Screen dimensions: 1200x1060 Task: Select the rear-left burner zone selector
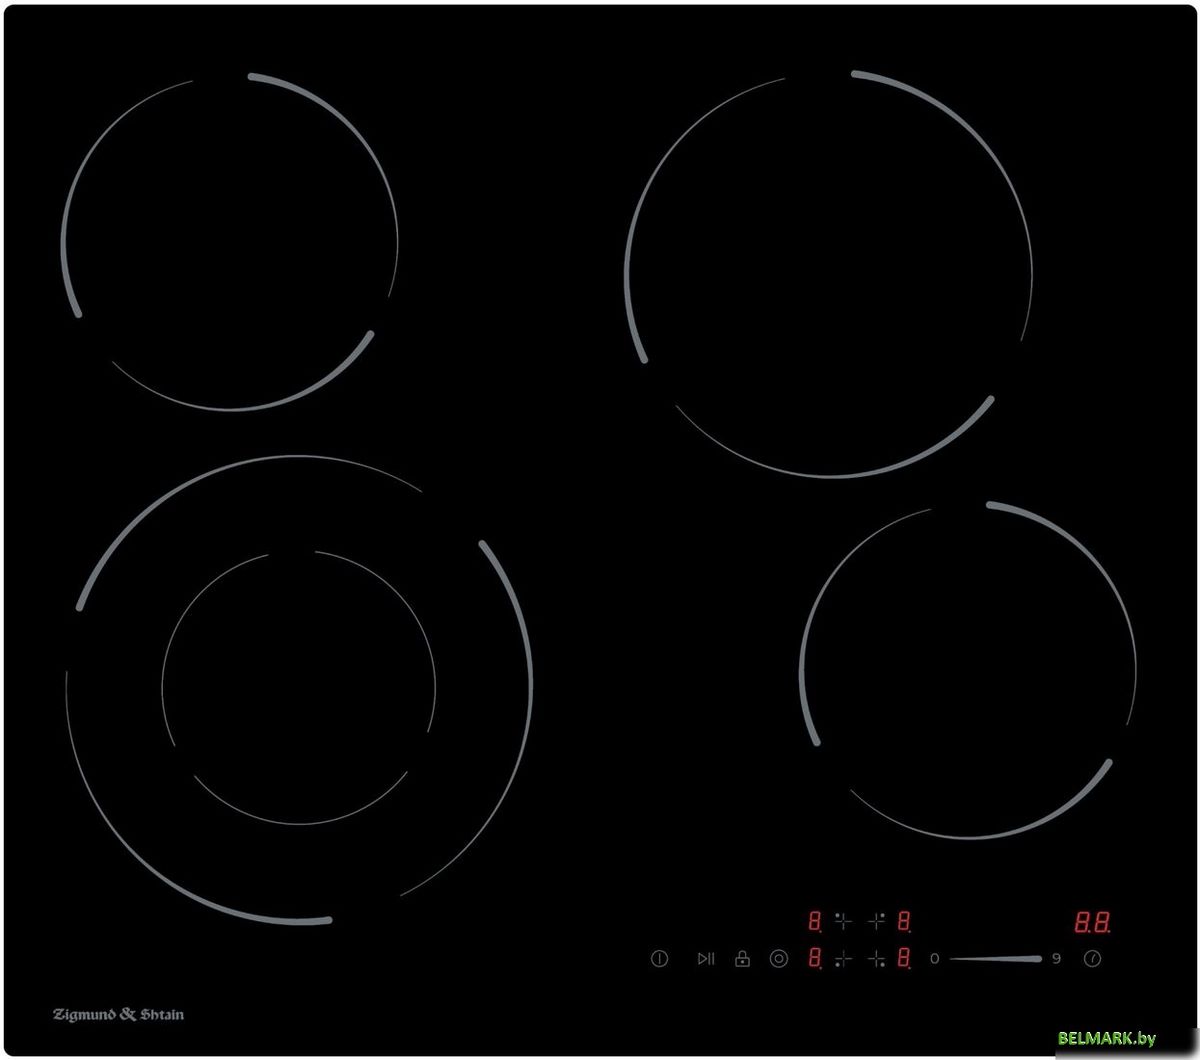[x=843, y=921]
